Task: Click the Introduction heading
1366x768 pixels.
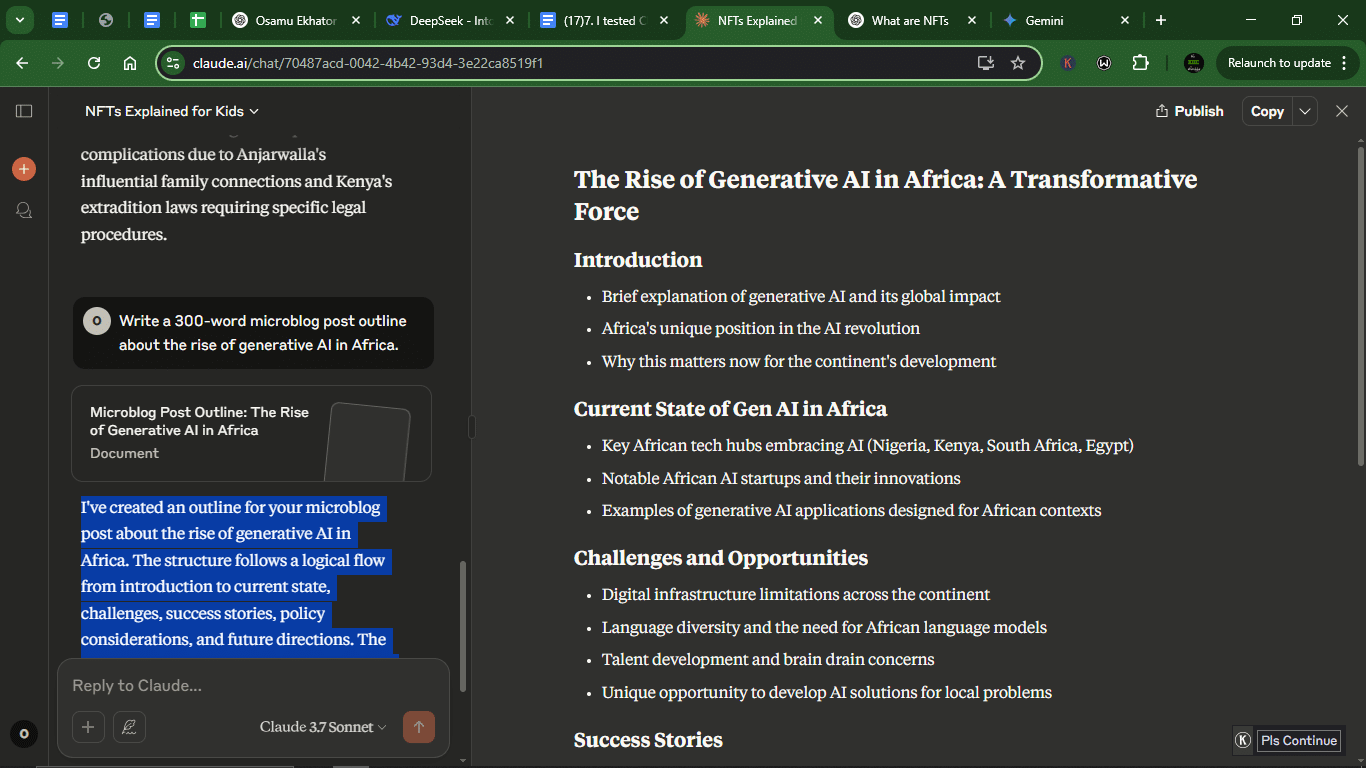Action: click(638, 260)
